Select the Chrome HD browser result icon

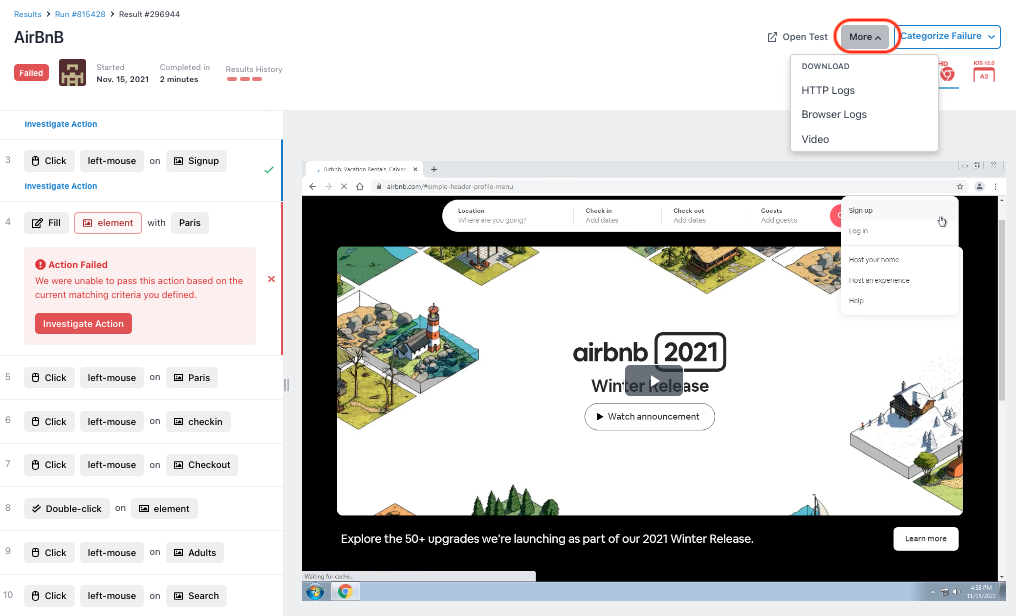tap(947, 73)
